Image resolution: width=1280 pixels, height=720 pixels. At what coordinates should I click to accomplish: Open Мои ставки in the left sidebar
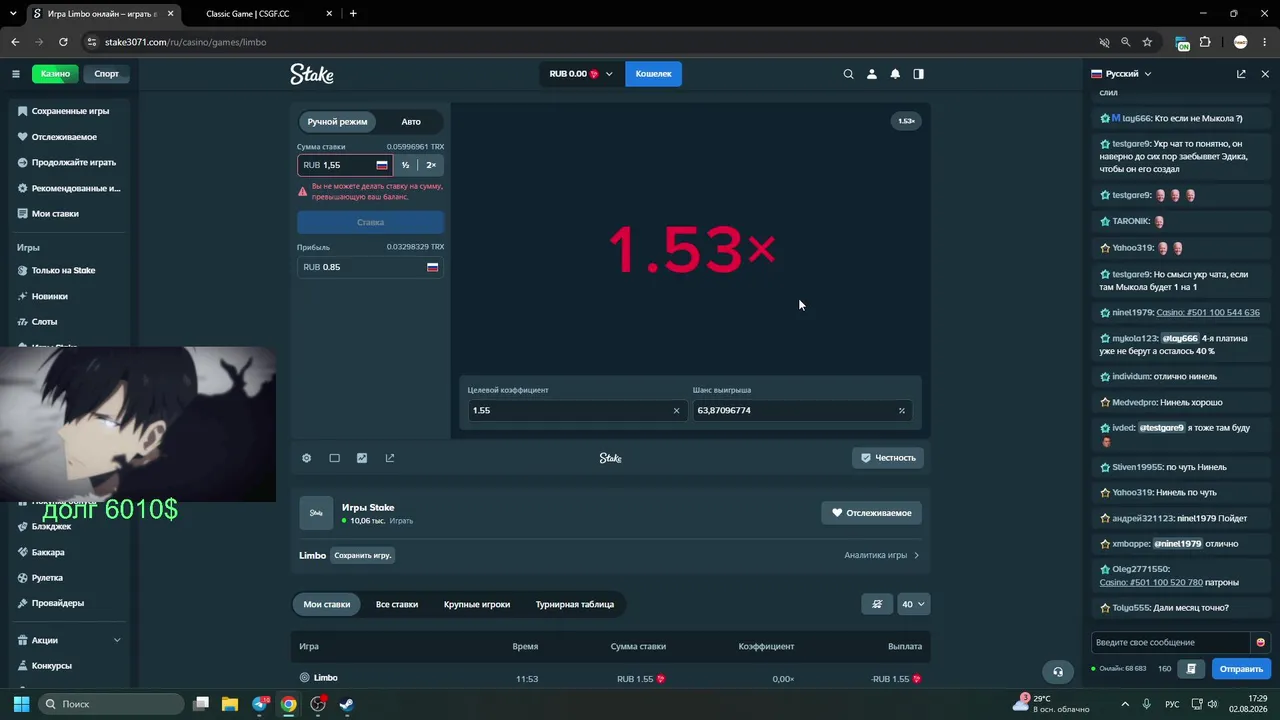tap(69, 214)
